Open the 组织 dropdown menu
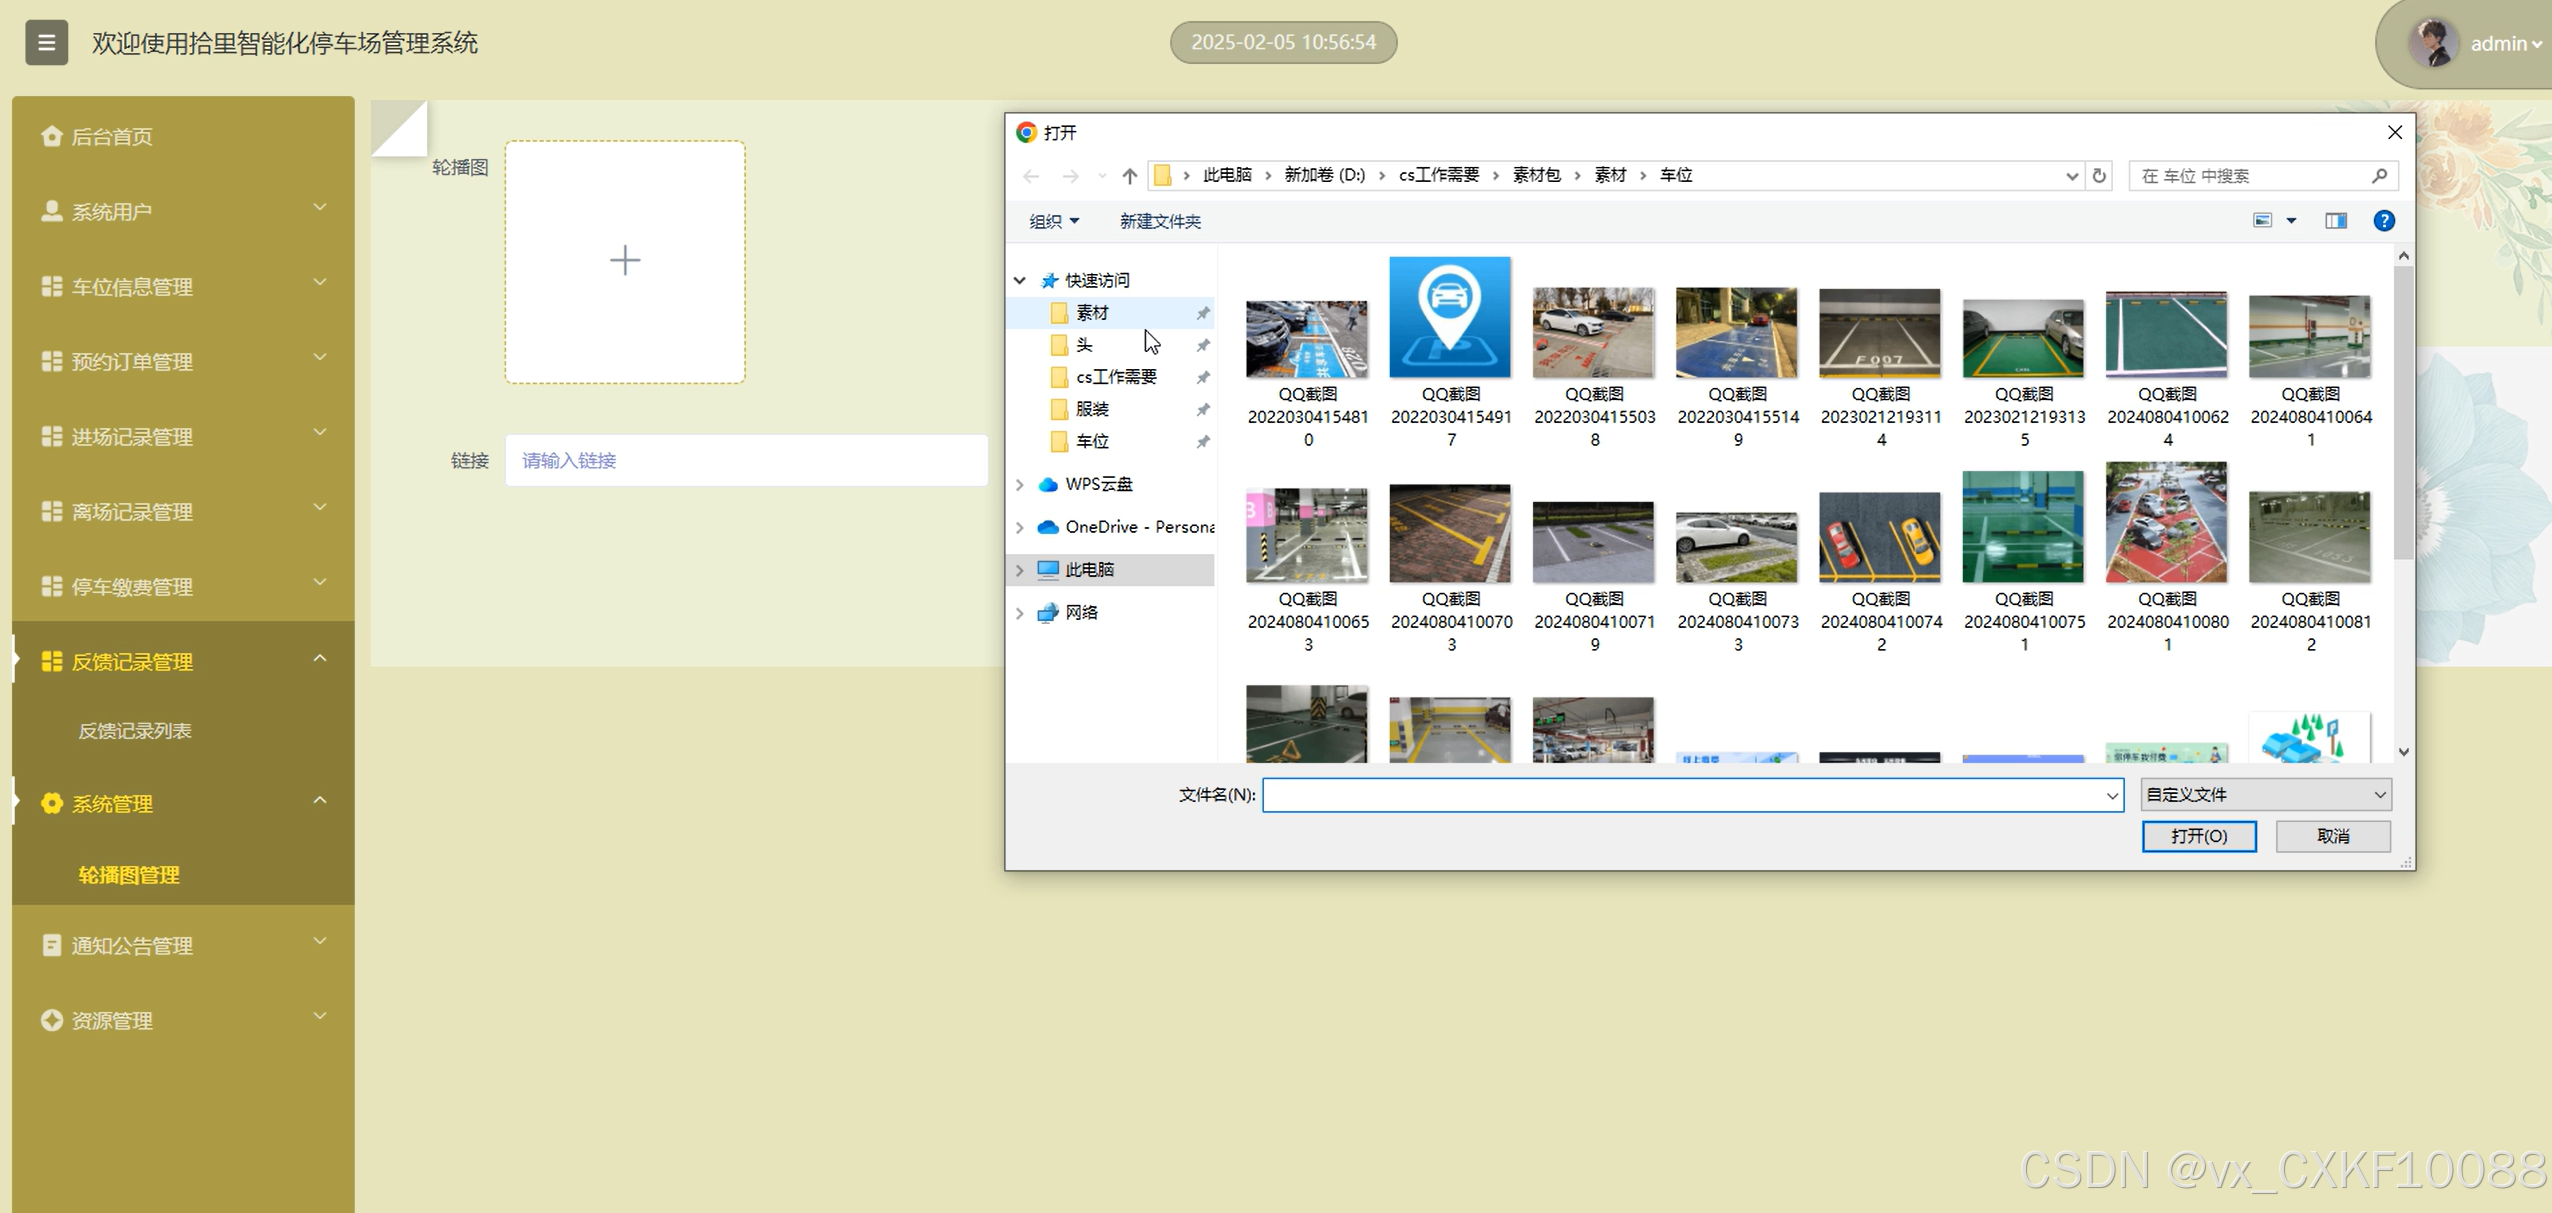 coord(1053,221)
